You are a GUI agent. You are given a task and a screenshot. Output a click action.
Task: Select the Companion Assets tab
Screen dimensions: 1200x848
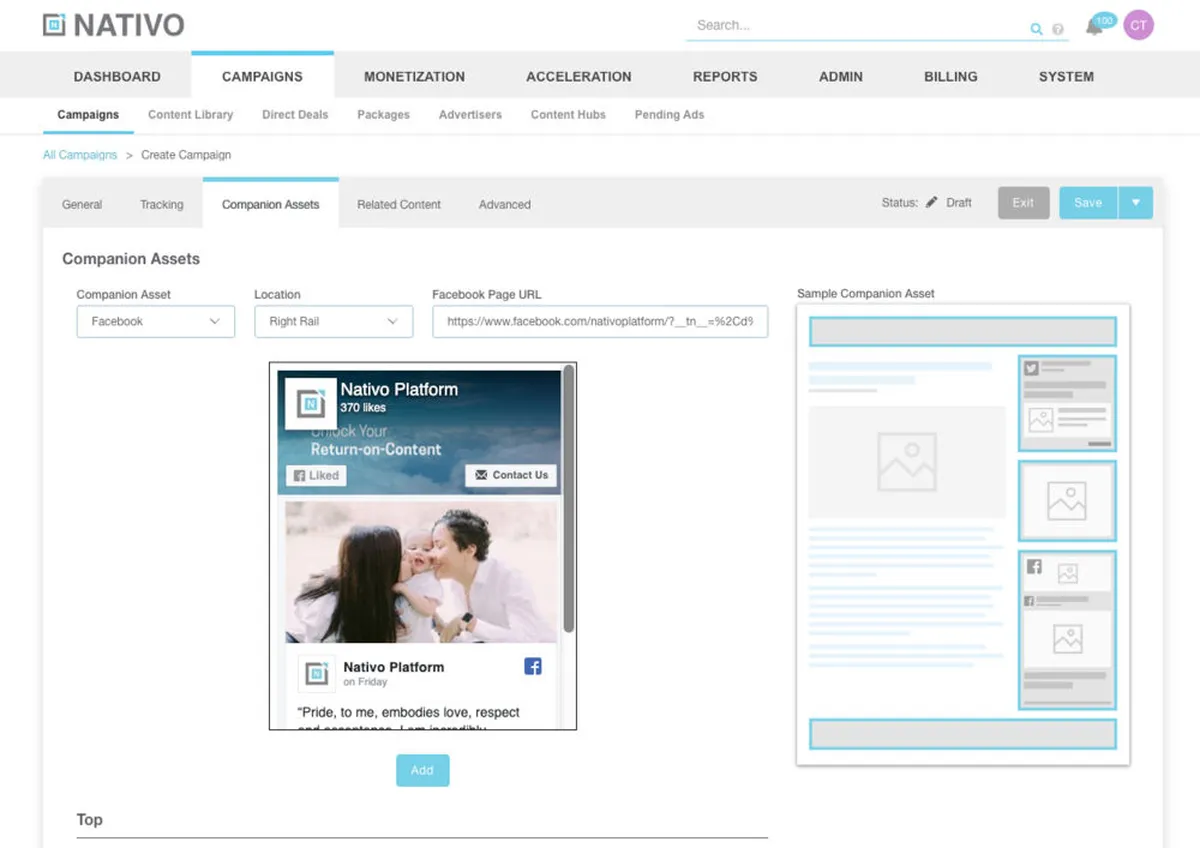[x=271, y=204]
